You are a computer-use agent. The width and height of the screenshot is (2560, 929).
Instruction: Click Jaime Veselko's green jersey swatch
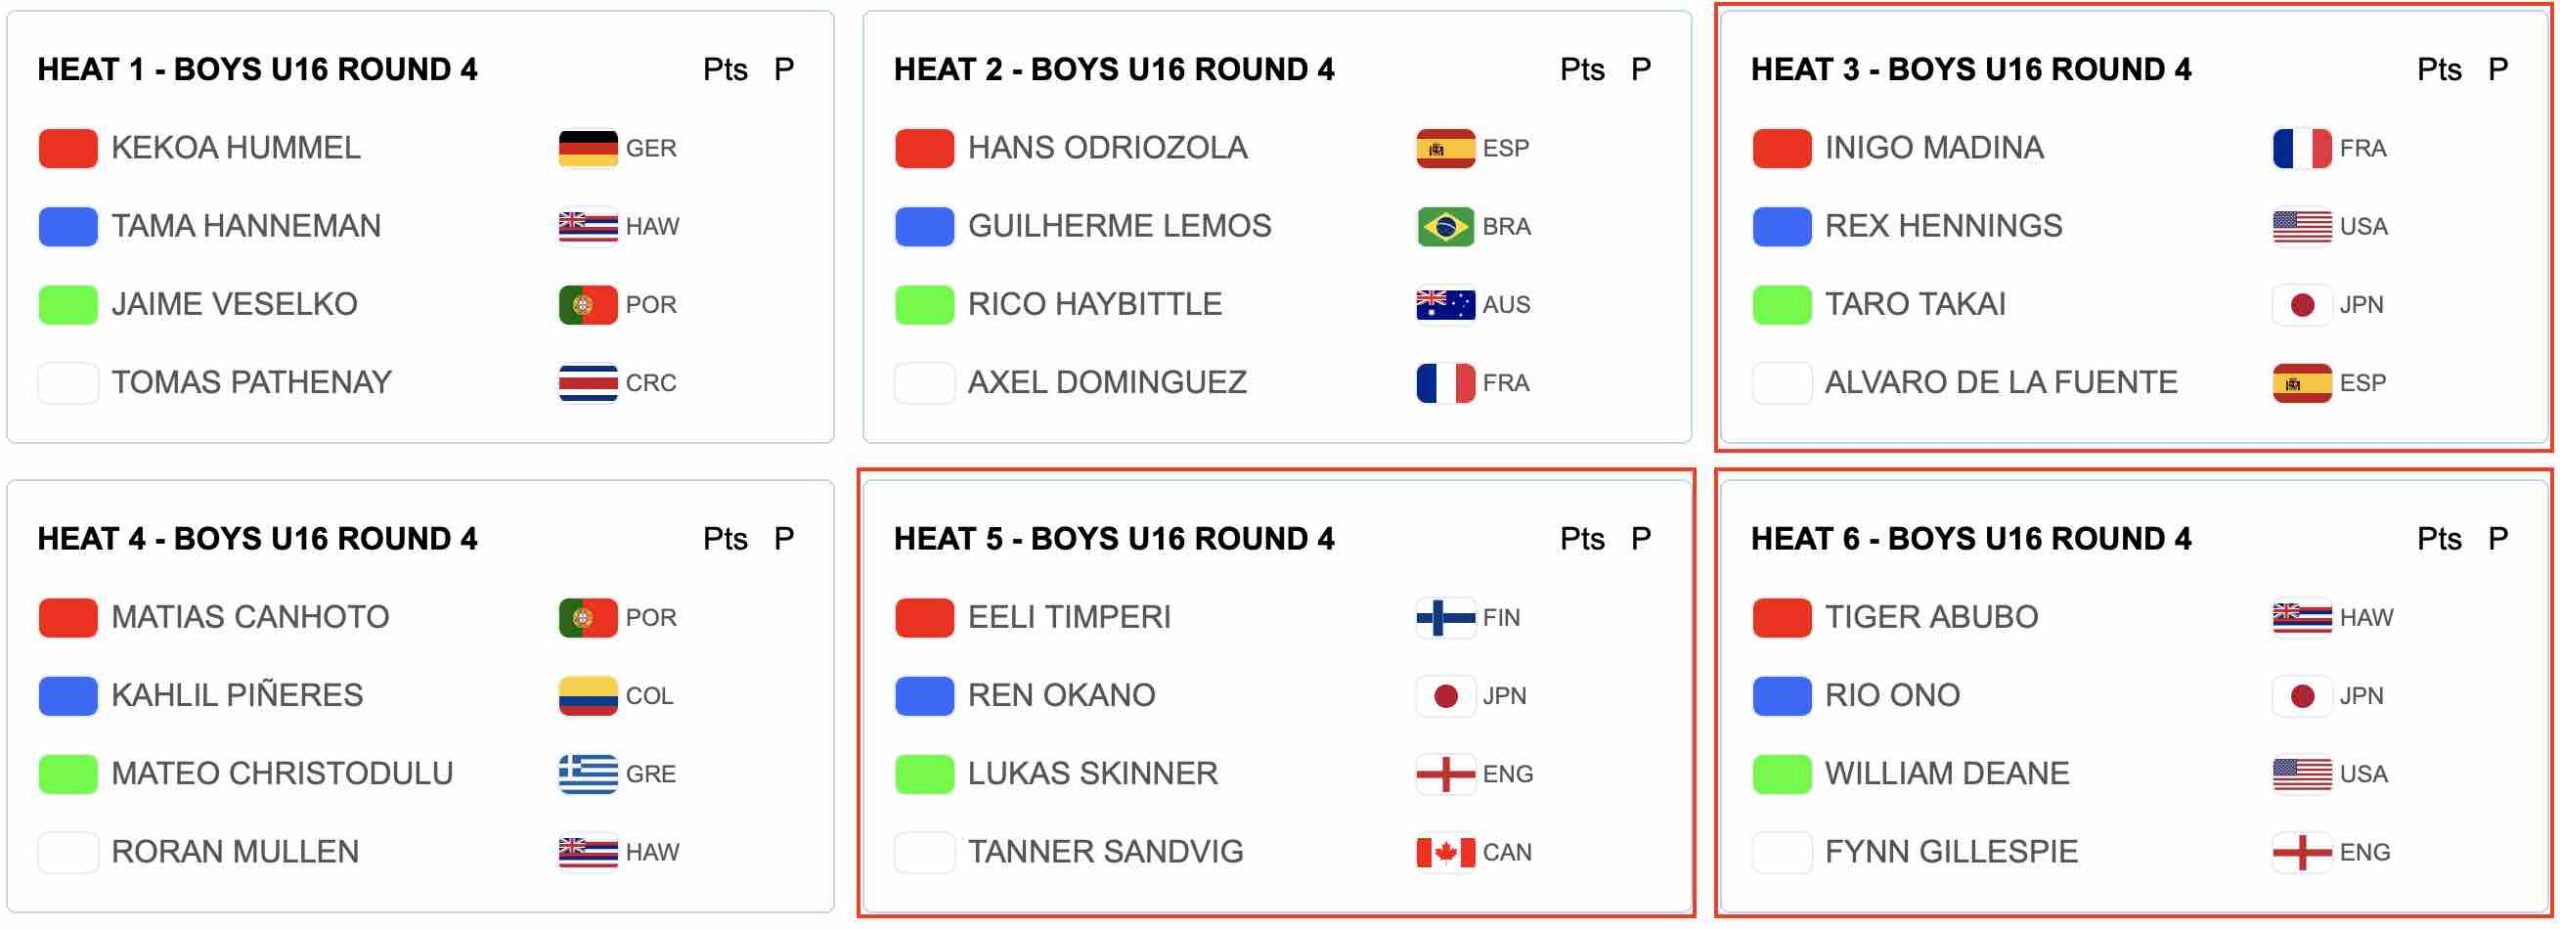click(x=68, y=304)
